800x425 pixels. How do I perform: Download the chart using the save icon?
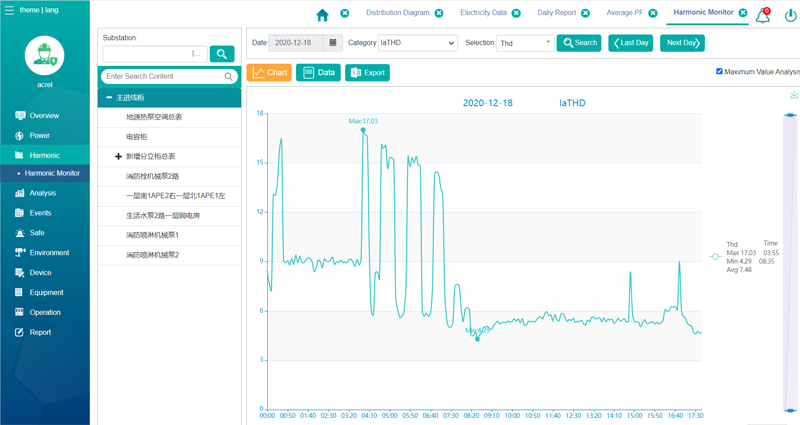[794, 95]
